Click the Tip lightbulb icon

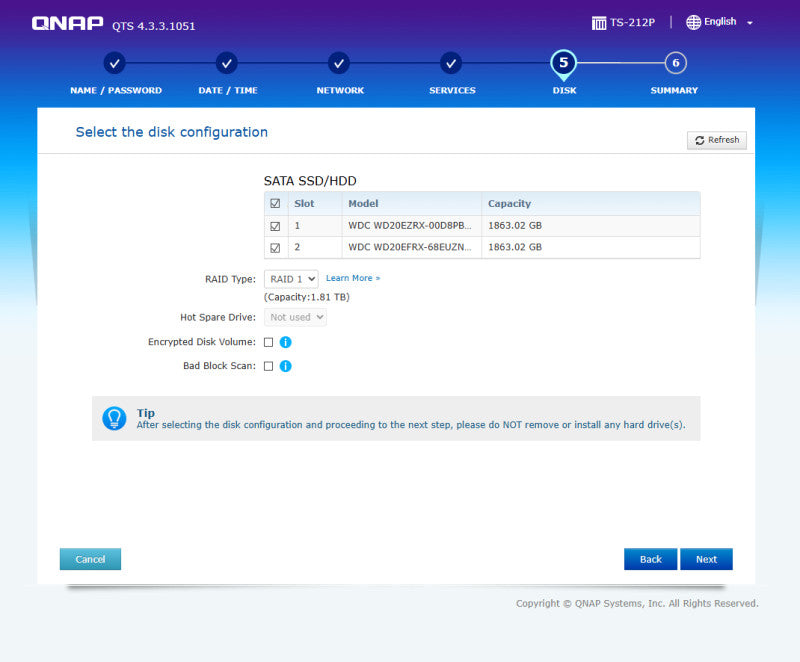click(x=114, y=418)
